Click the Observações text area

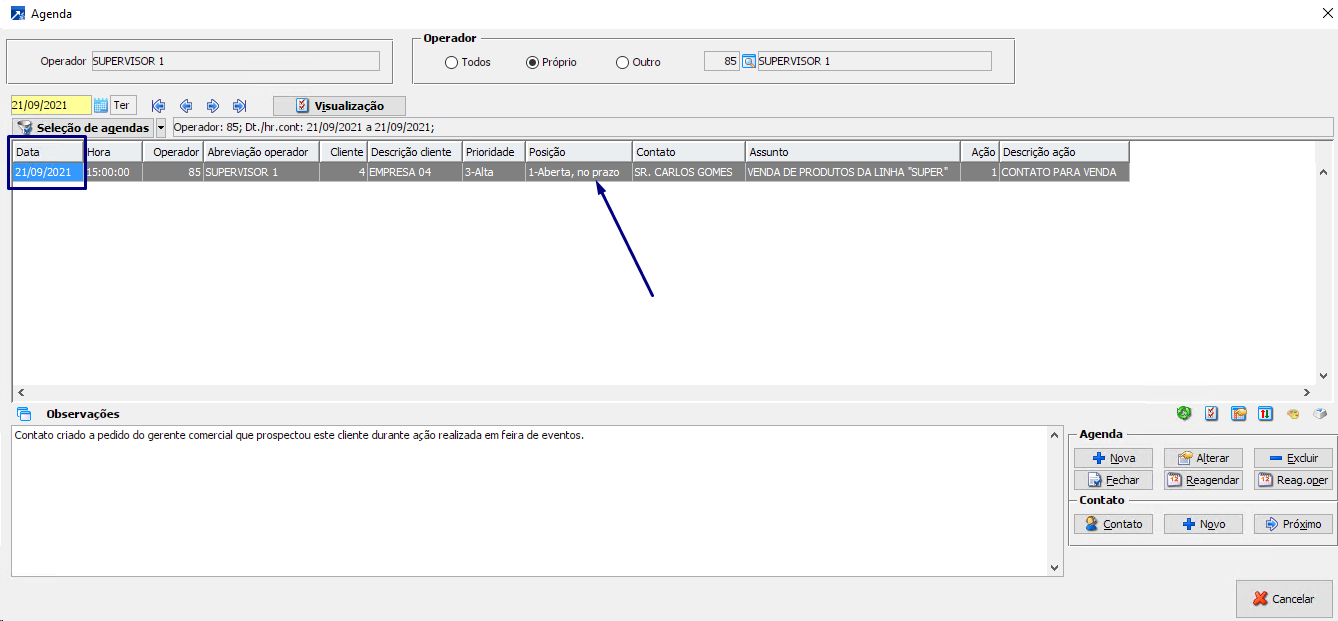point(529,501)
